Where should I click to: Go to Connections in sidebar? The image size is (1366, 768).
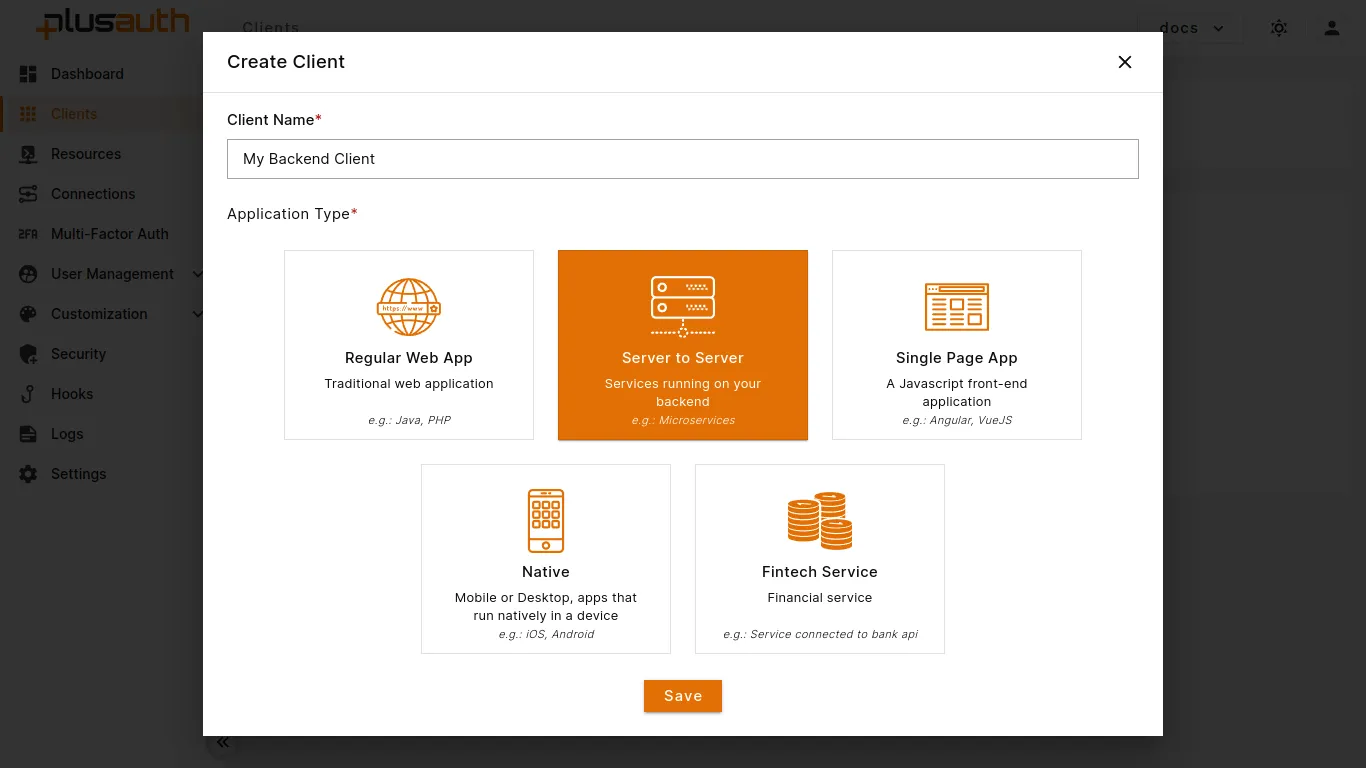click(92, 194)
